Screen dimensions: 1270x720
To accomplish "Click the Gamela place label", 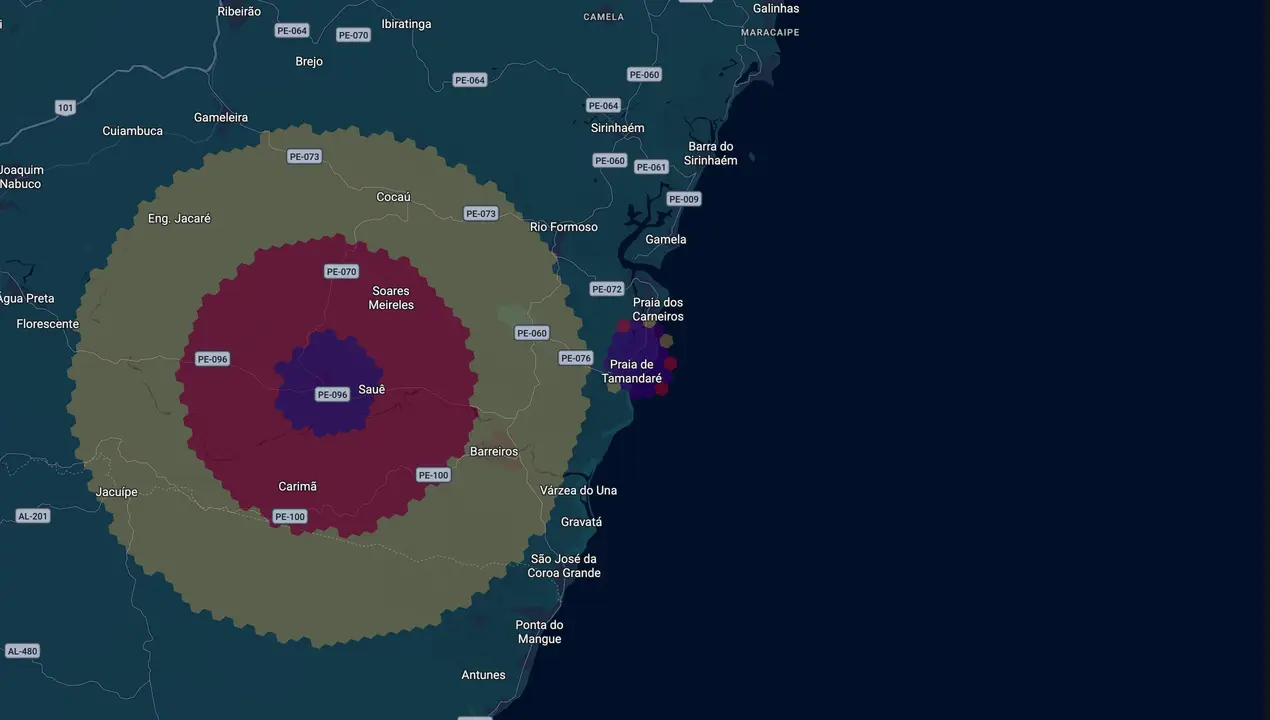I will click(666, 239).
